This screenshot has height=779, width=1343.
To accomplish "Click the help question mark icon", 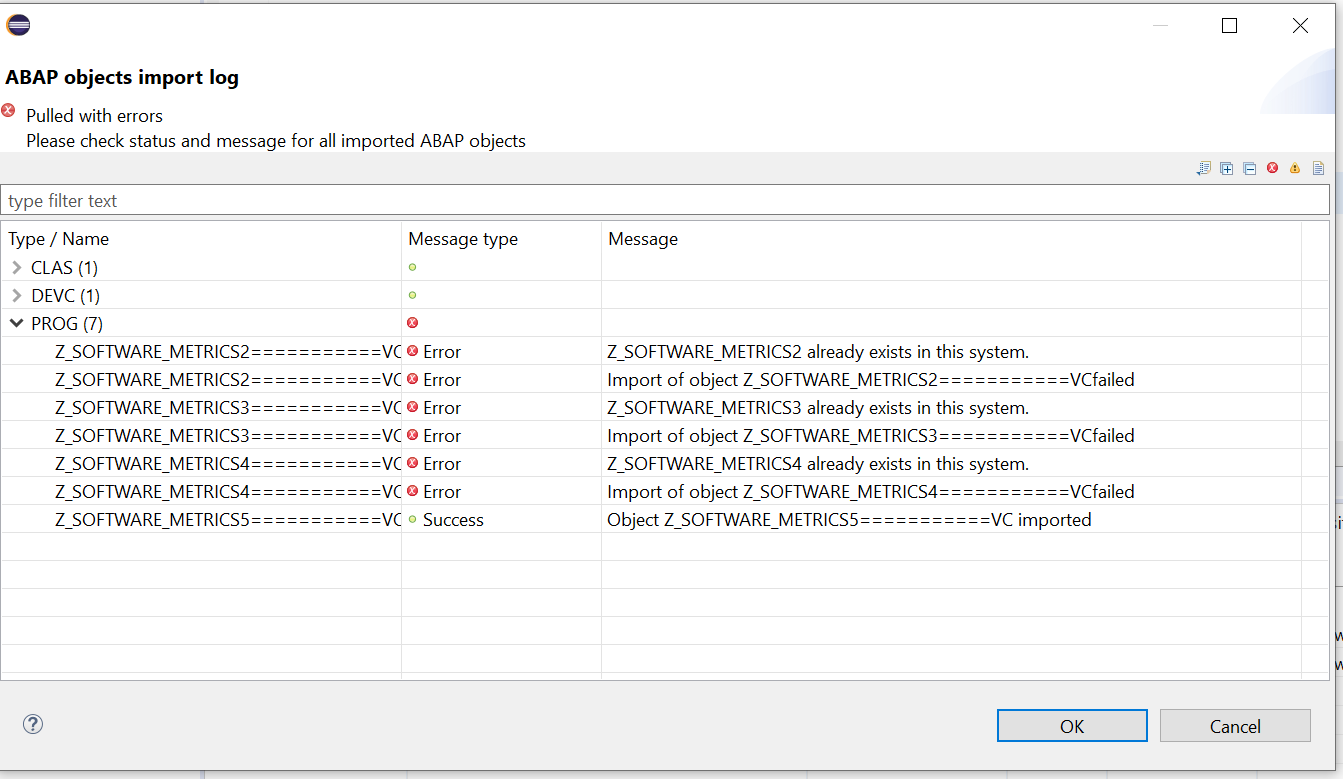I will point(32,724).
